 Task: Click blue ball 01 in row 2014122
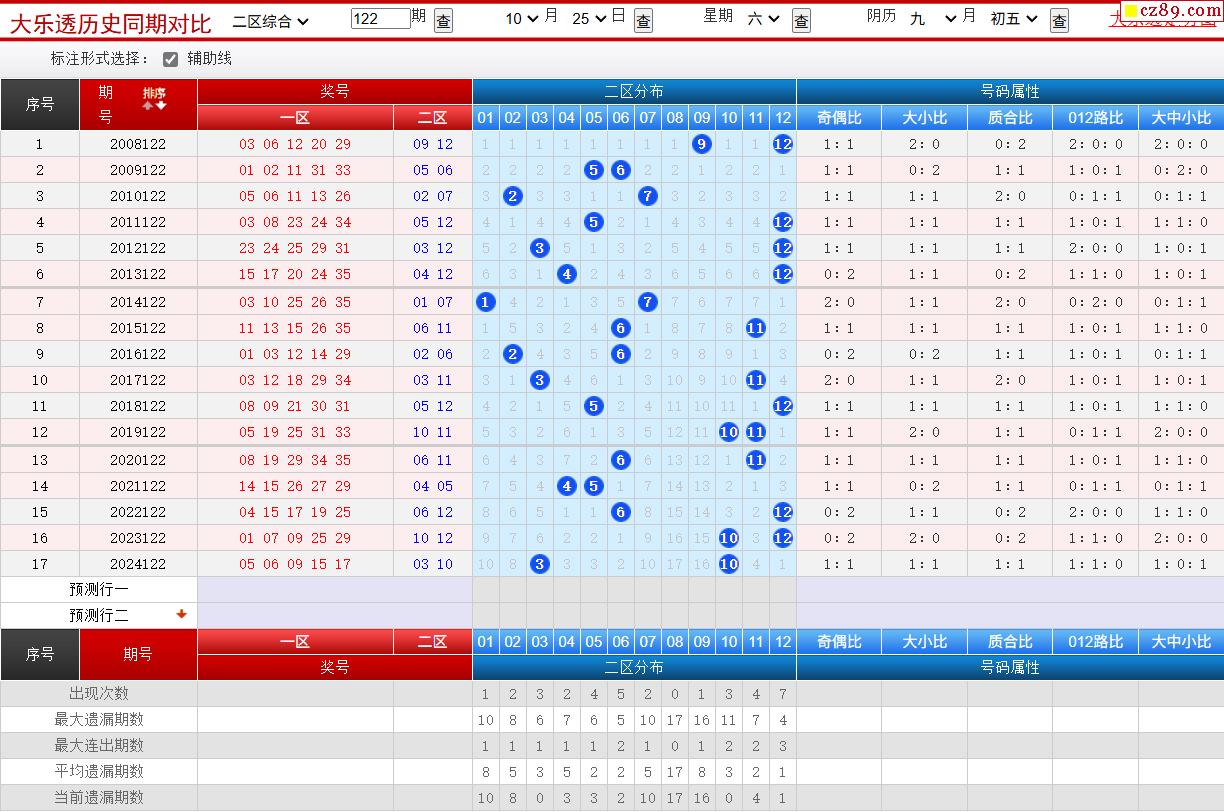coord(486,302)
